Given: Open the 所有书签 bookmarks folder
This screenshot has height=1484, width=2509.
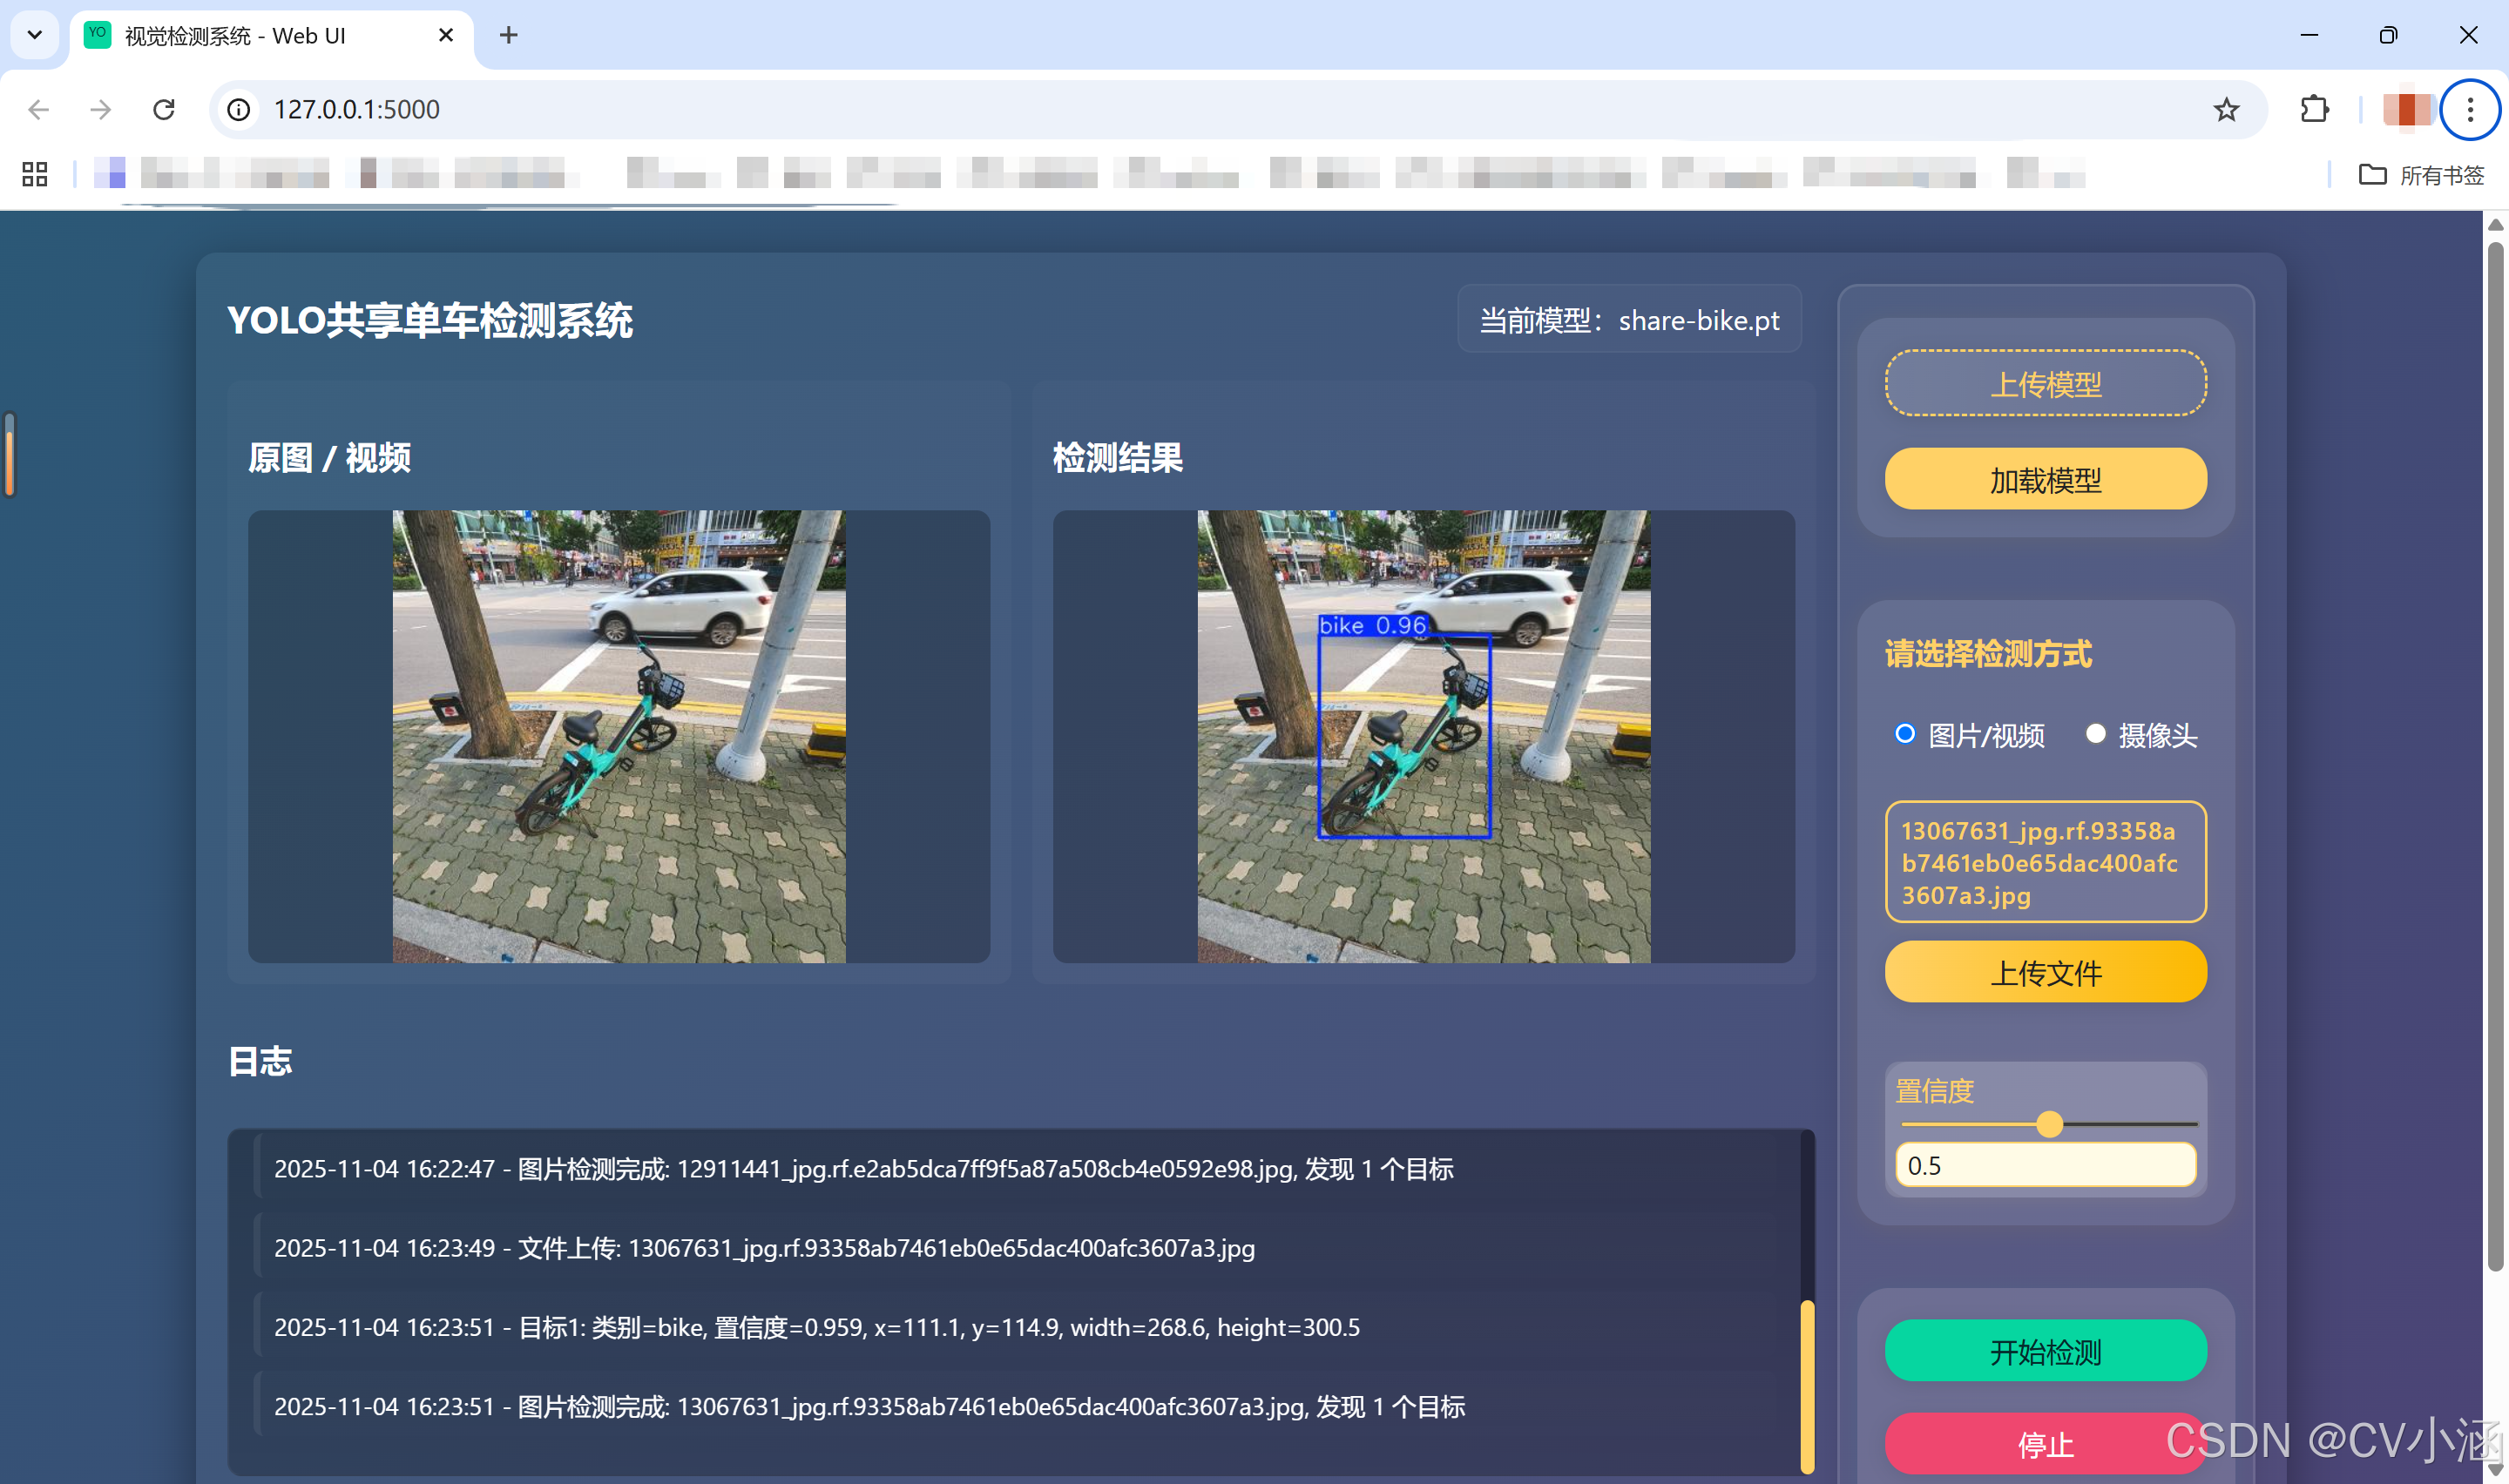Looking at the screenshot, I should tap(2421, 175).
